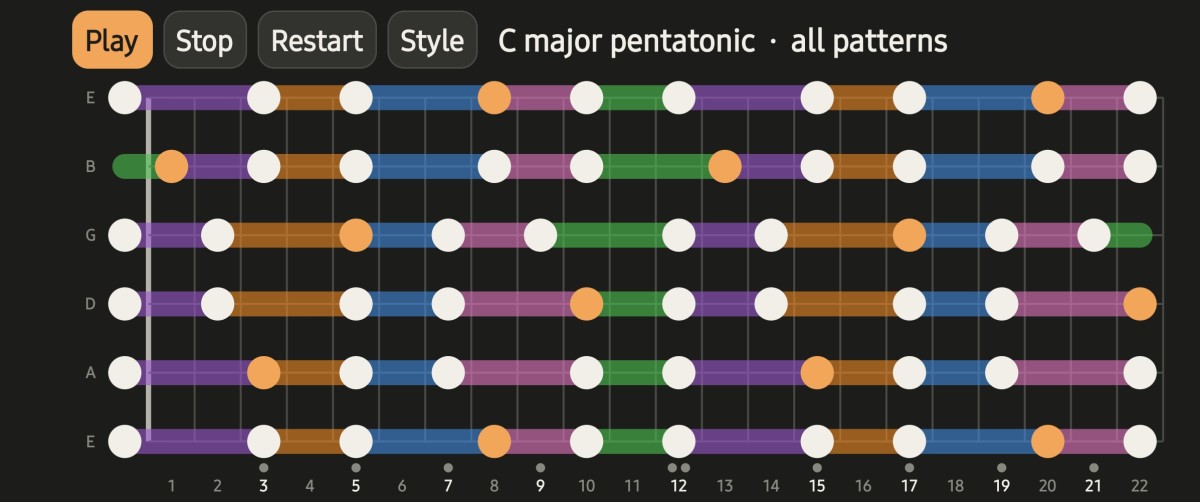Select the orange root note at A string fret 15

[x=817, y=372]
